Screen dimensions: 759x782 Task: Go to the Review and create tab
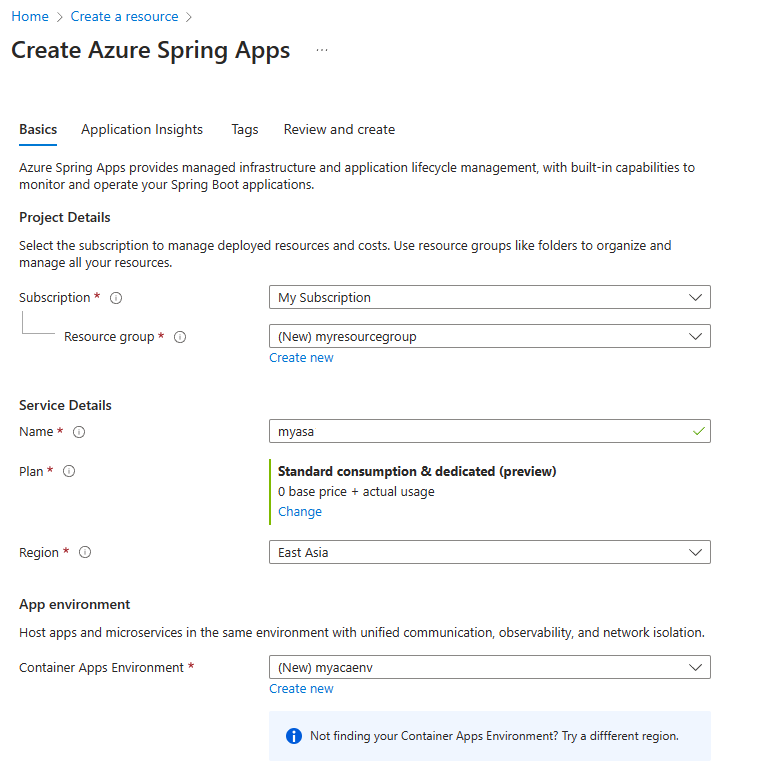point(339,129)
